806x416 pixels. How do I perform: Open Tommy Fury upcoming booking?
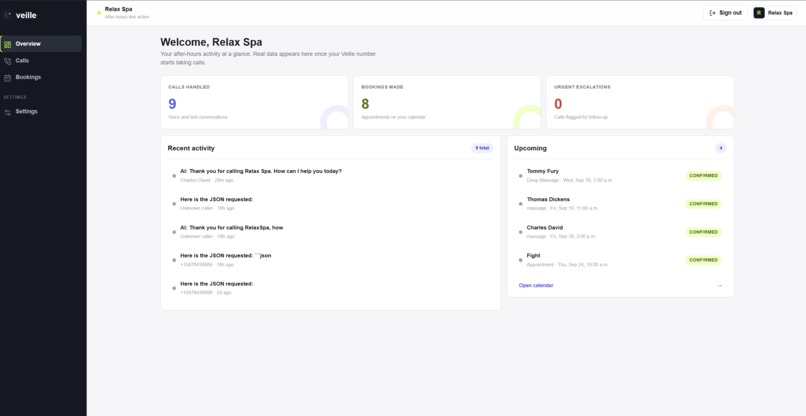620,175
